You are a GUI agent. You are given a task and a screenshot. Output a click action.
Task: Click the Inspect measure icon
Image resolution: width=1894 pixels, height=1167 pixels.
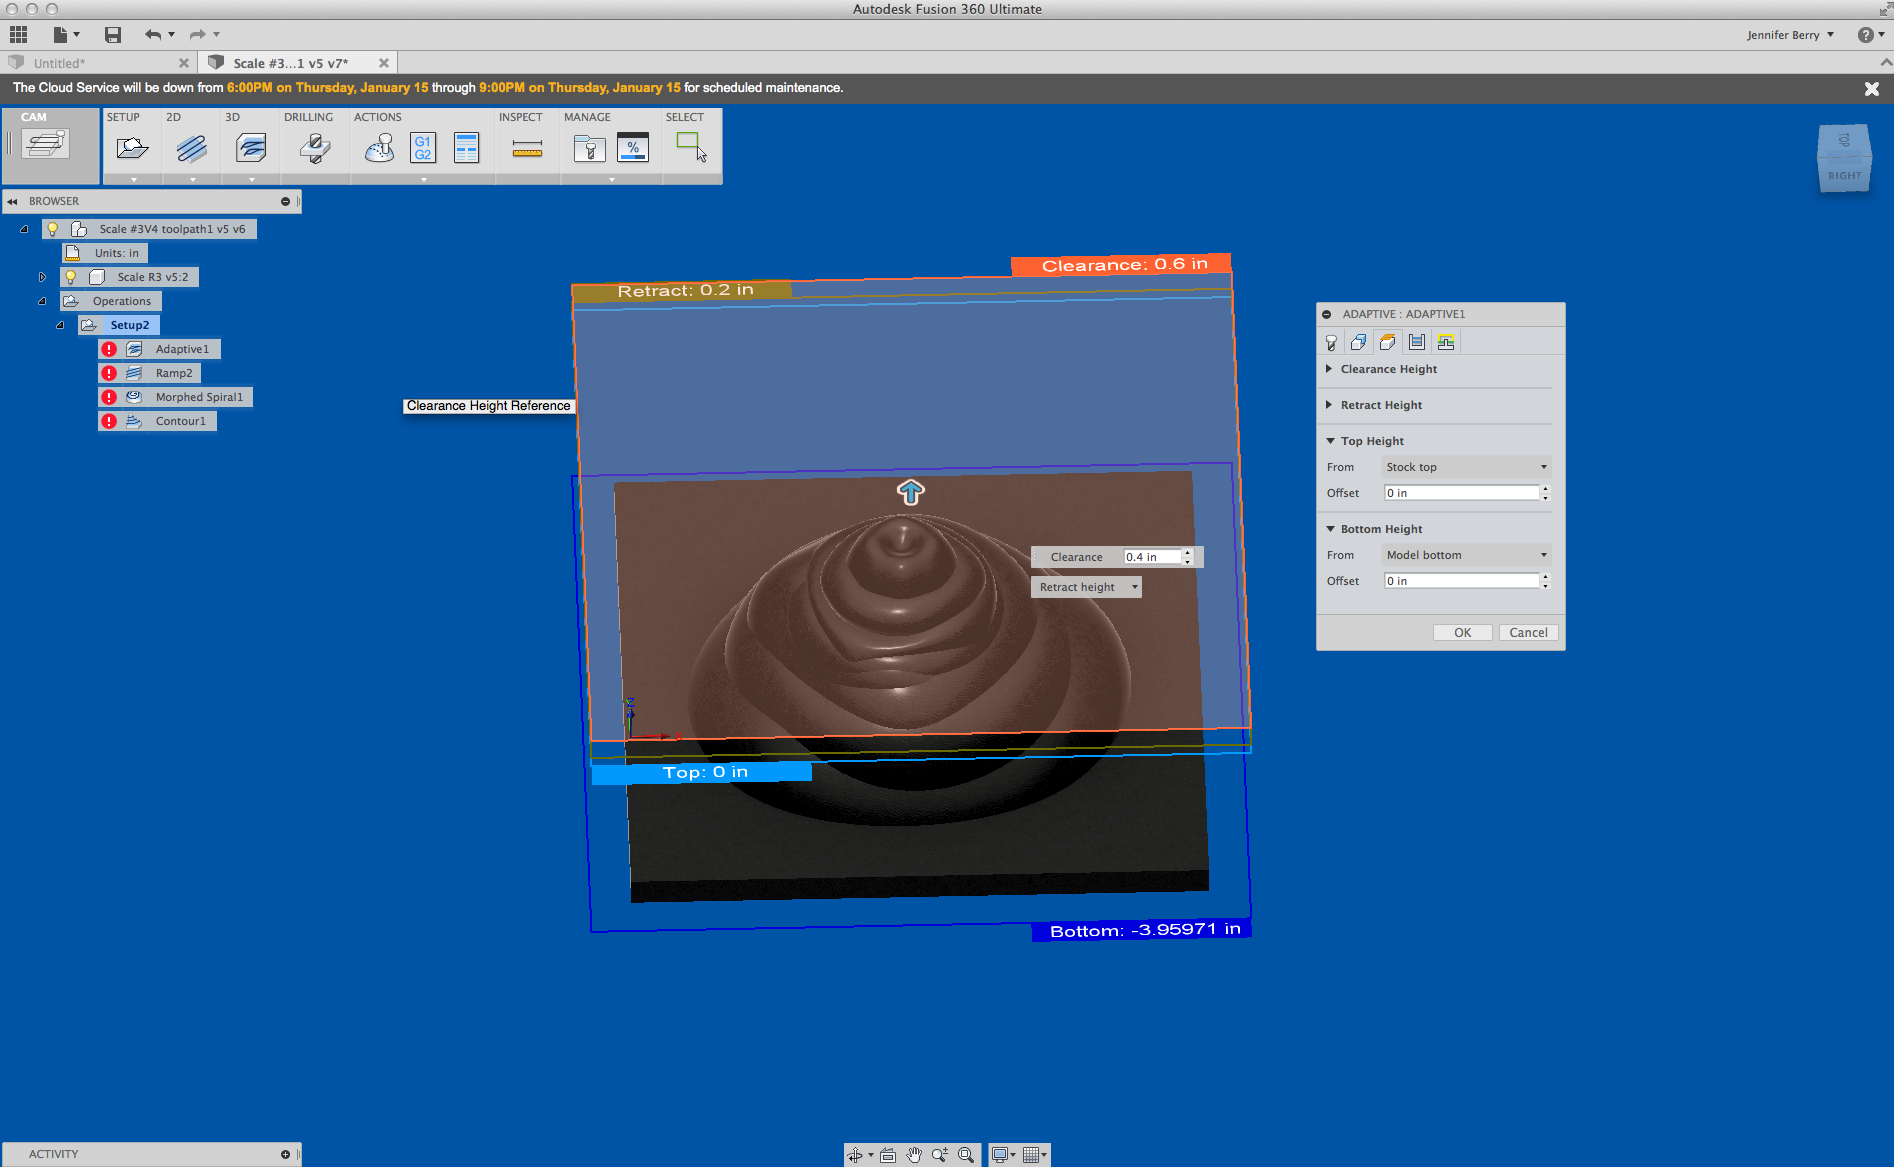coord(527,147)
